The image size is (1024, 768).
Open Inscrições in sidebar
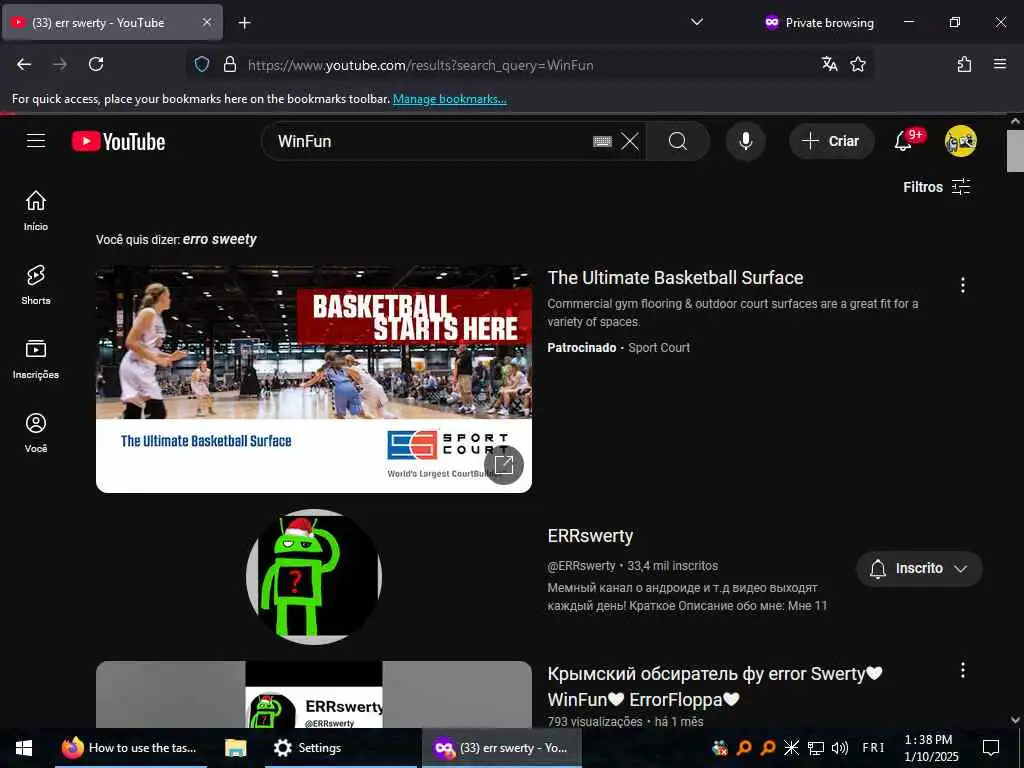pyautogui.click(x=36, y=359)
